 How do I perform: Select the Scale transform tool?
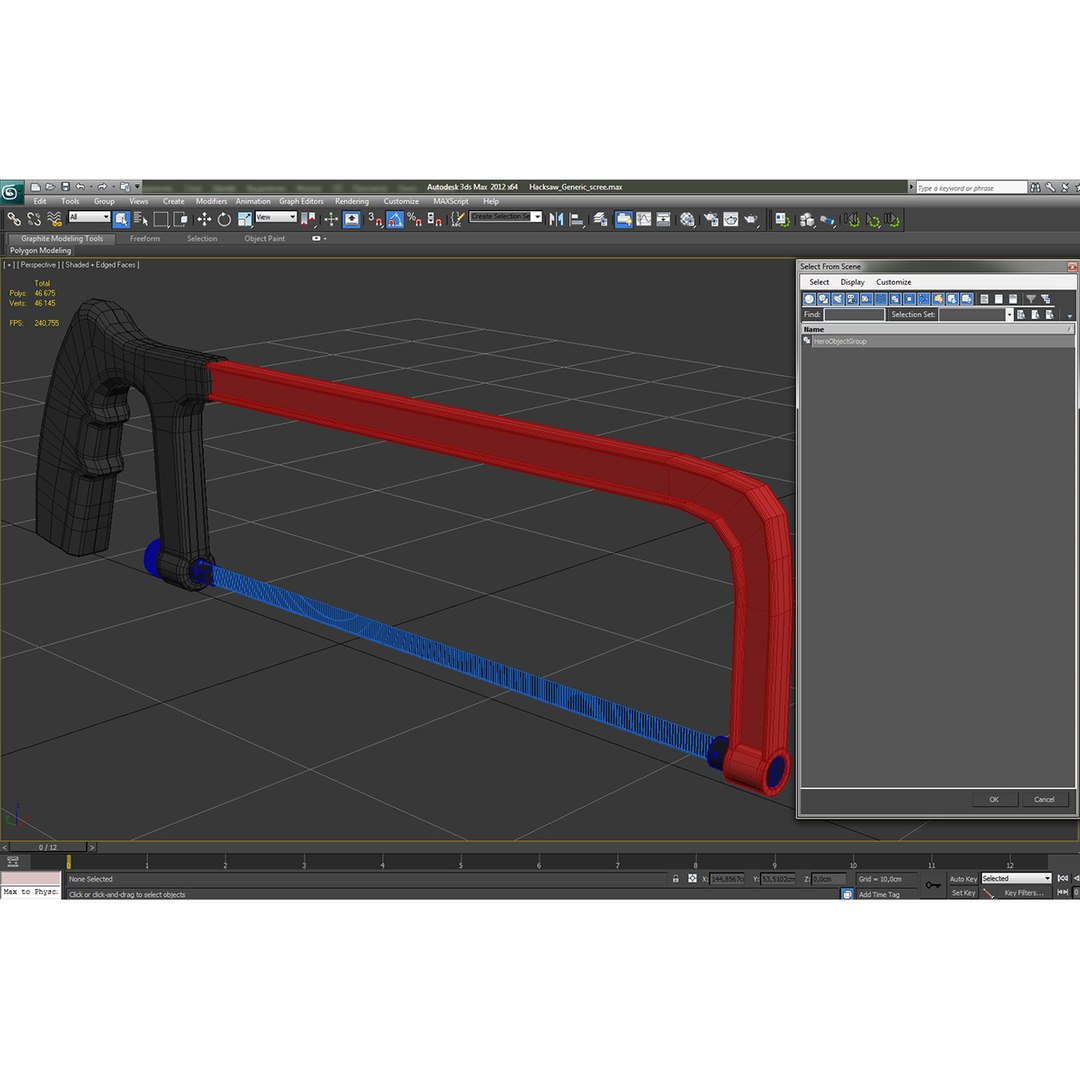[x=245, y=219]
